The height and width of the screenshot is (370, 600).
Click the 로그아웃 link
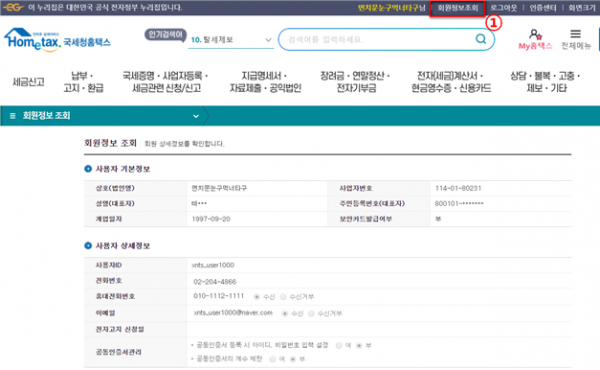(x=504, y=8)
